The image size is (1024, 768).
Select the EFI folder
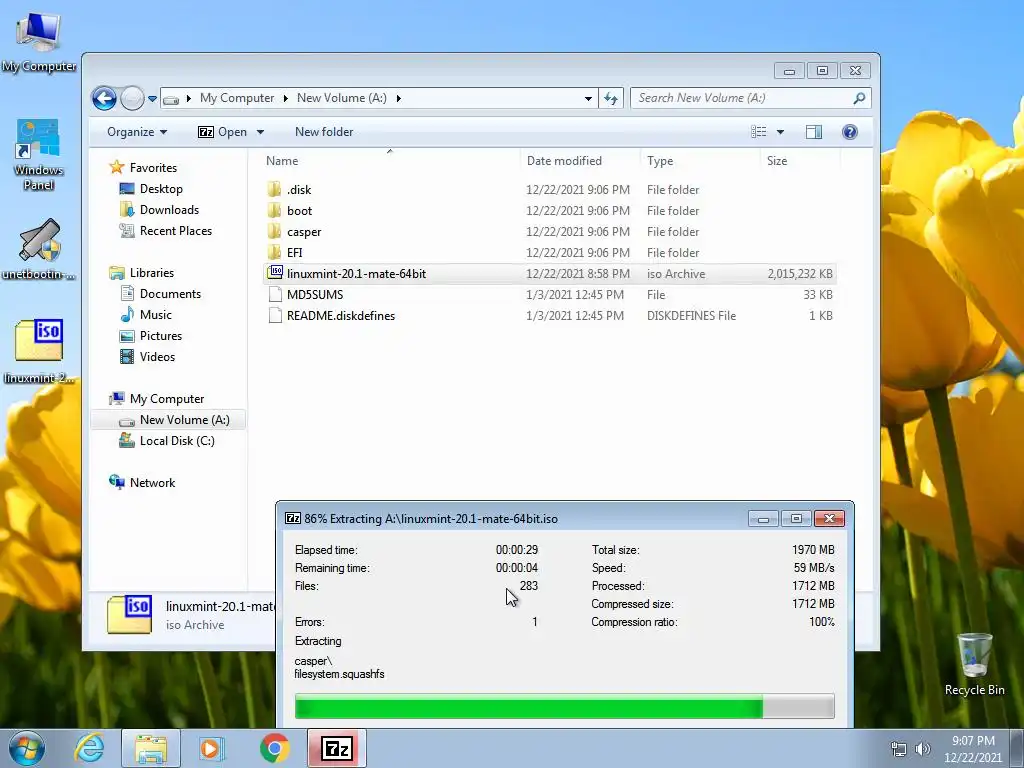tap(549, 253)
